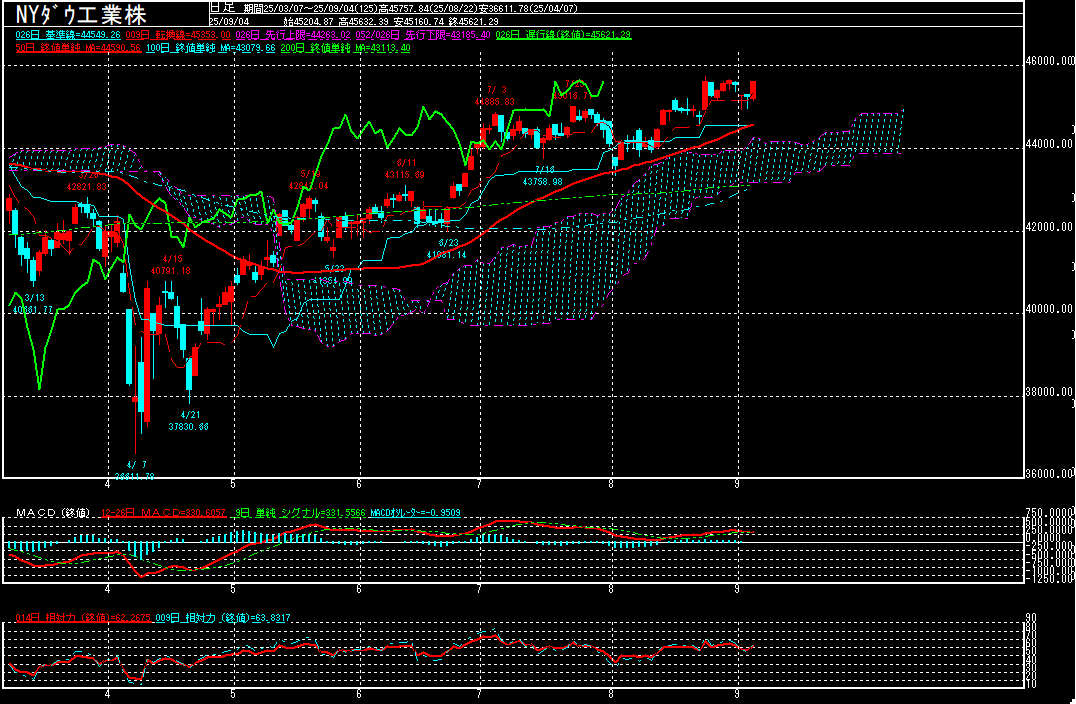This screenshot has height=704, width=1076.
Task: Click the 44000.00 price axis label
Action: 1049,144
